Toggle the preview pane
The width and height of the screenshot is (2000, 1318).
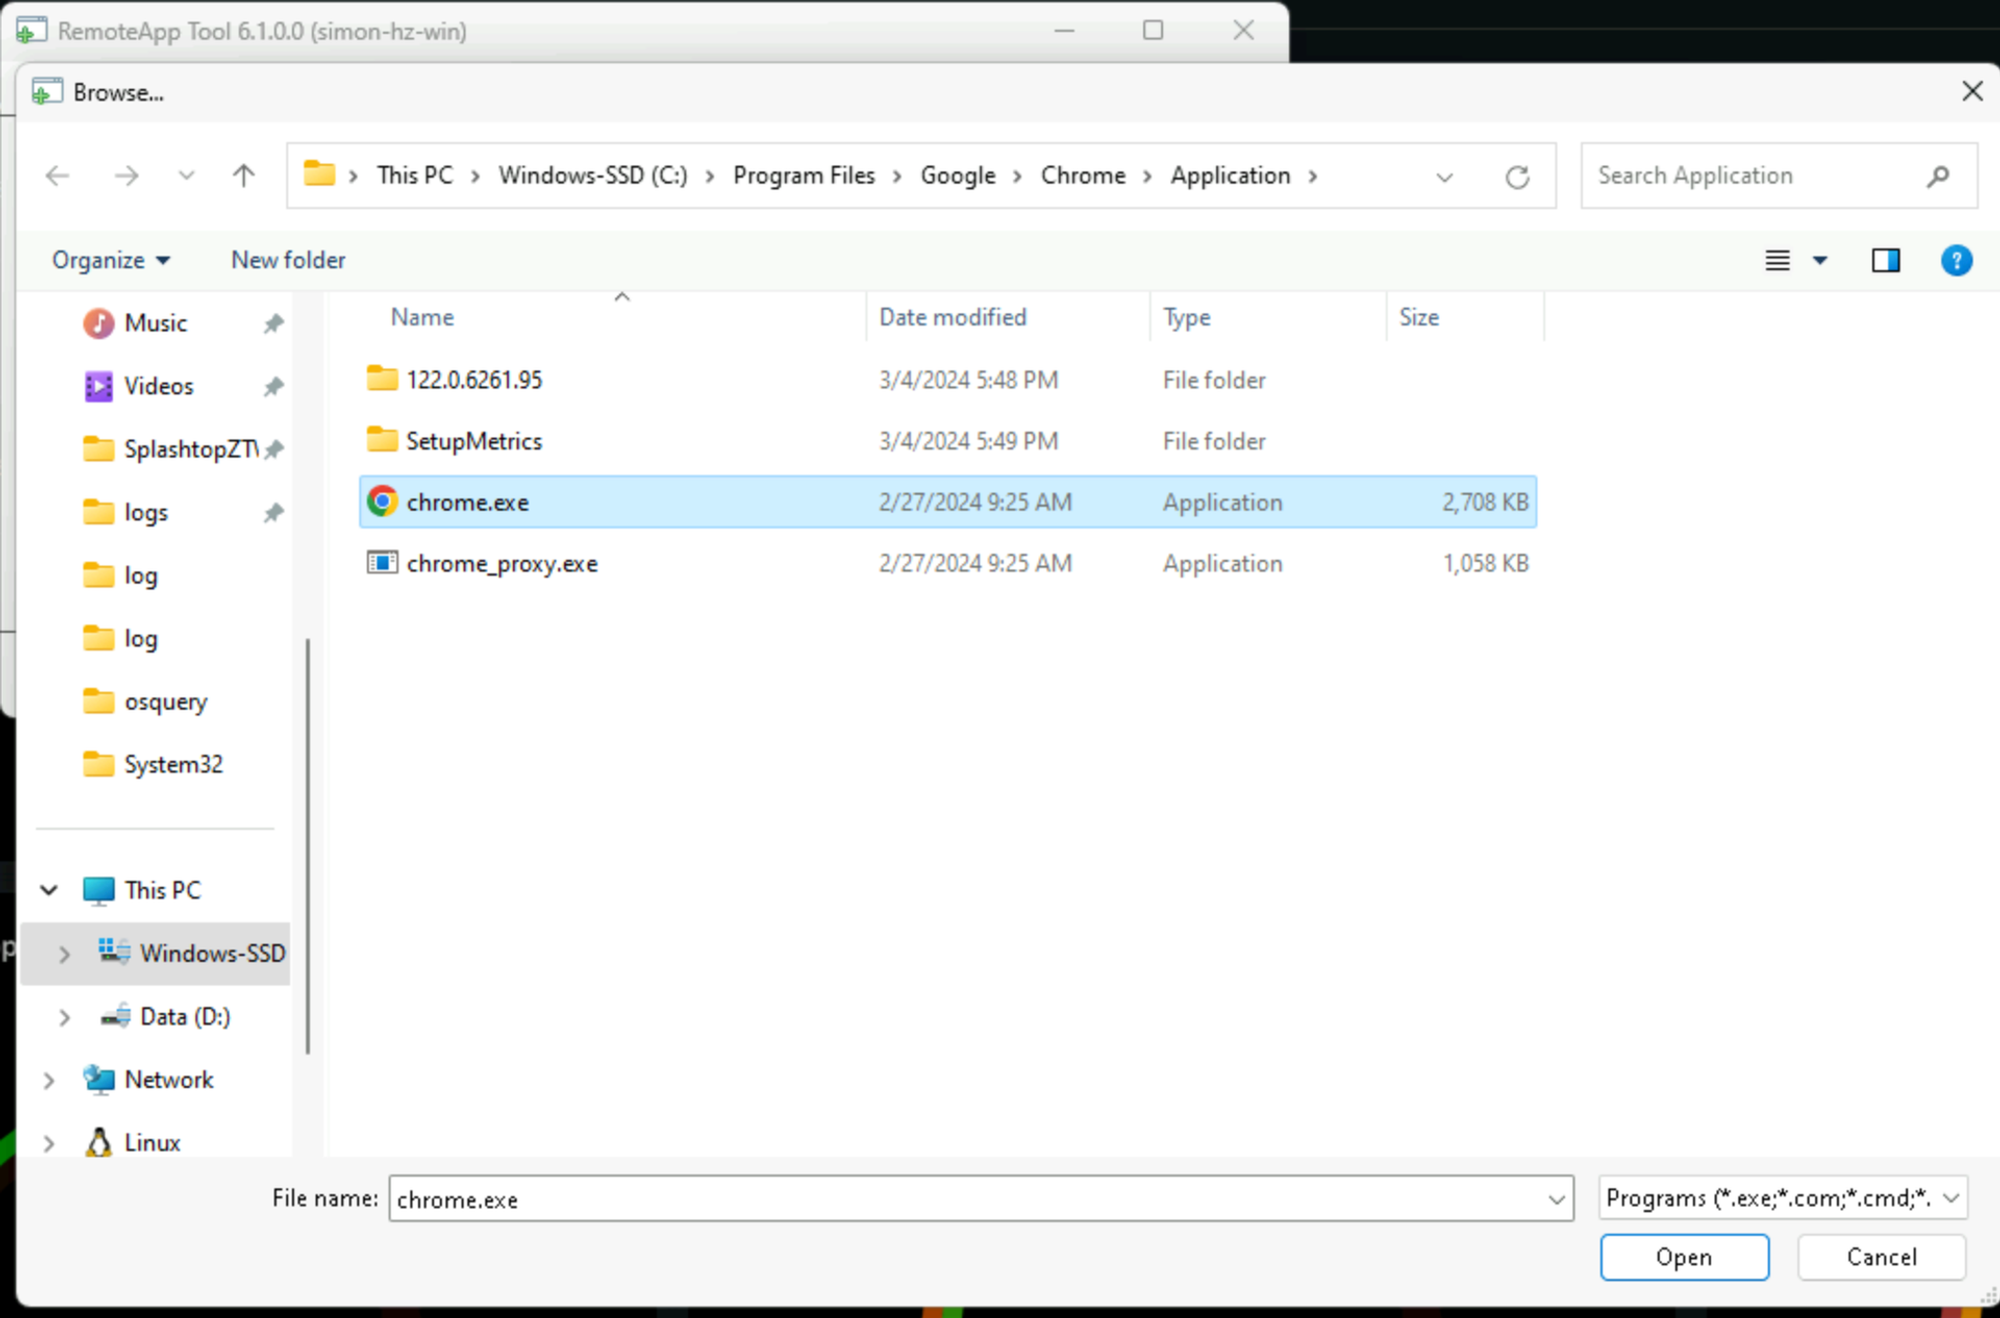click(x=1886, y=261)
